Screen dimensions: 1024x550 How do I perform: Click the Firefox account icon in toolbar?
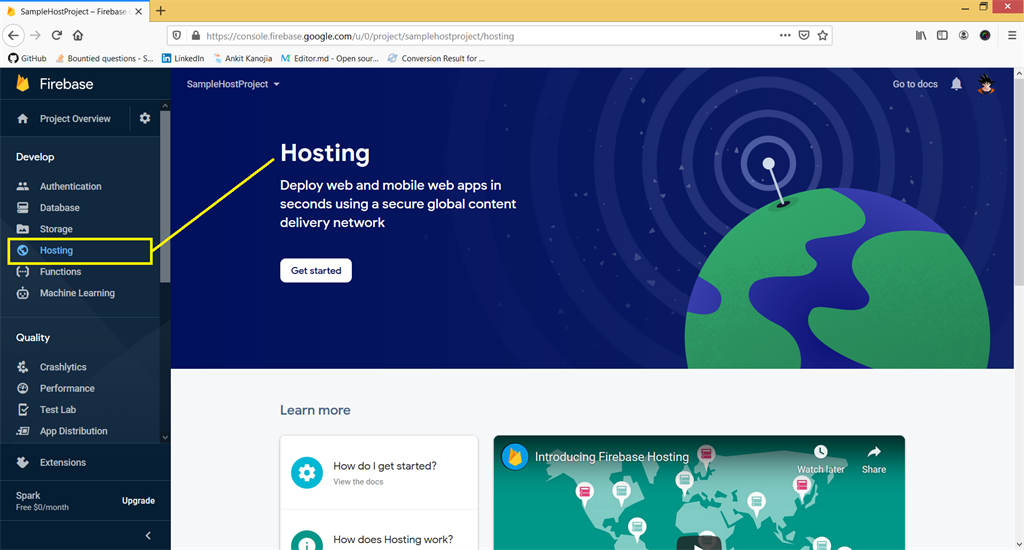pos(963,35)
